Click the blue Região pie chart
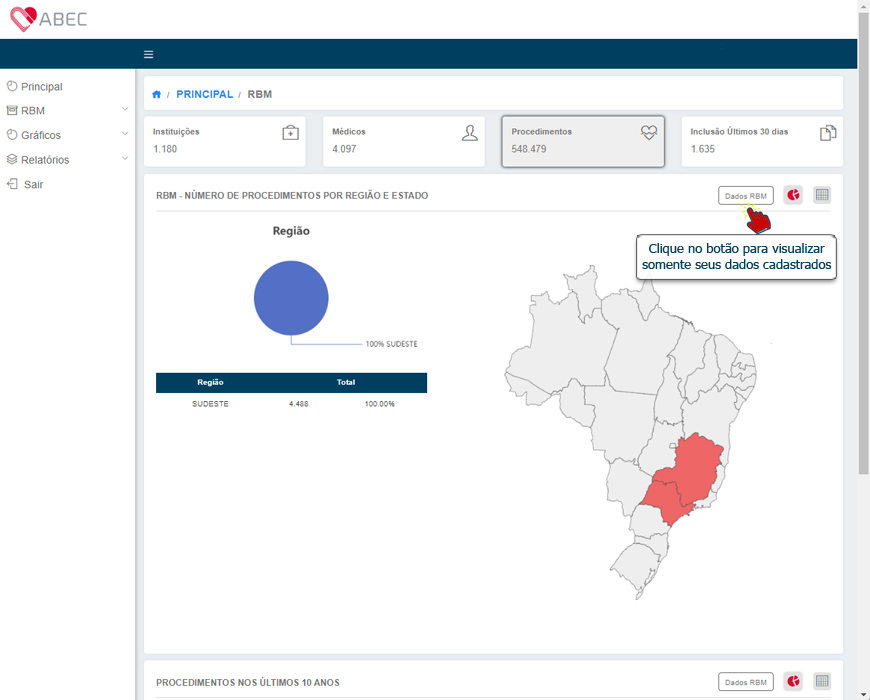 click(x=291, y=298)
